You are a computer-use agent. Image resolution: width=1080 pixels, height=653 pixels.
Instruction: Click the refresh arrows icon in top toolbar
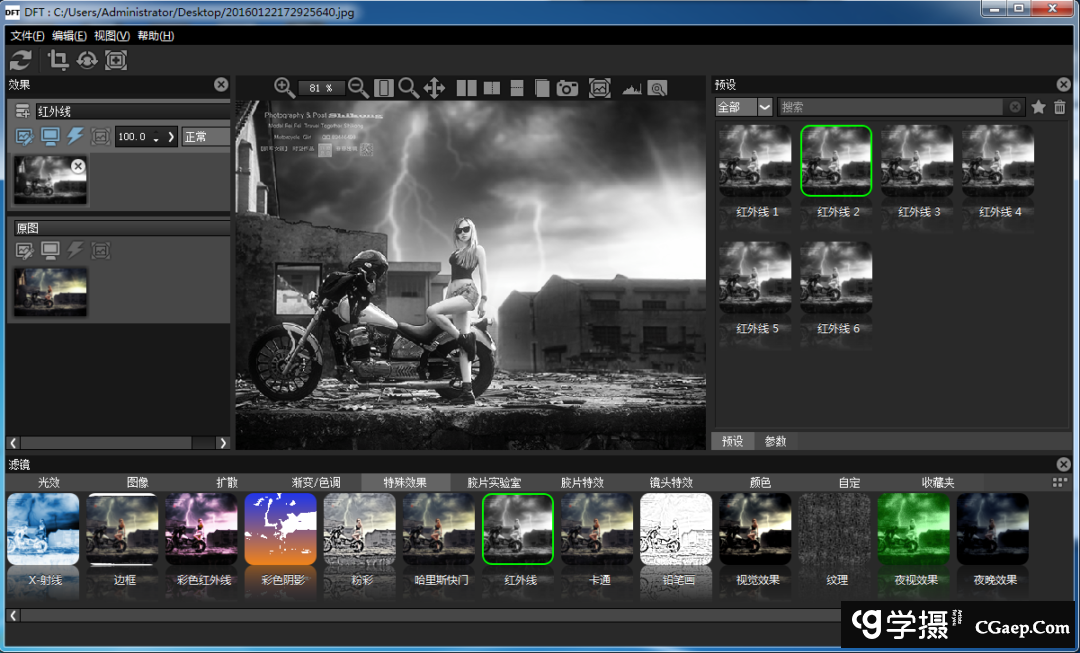[x=21, y=61]
